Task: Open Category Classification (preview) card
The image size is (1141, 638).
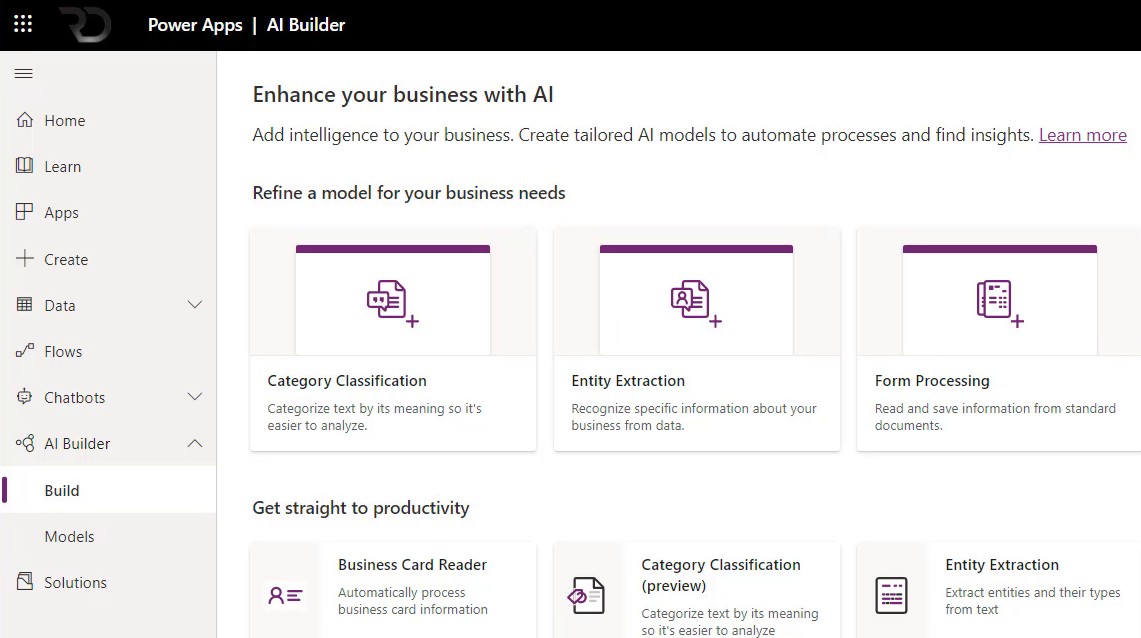Action: (x=696, y=590)
